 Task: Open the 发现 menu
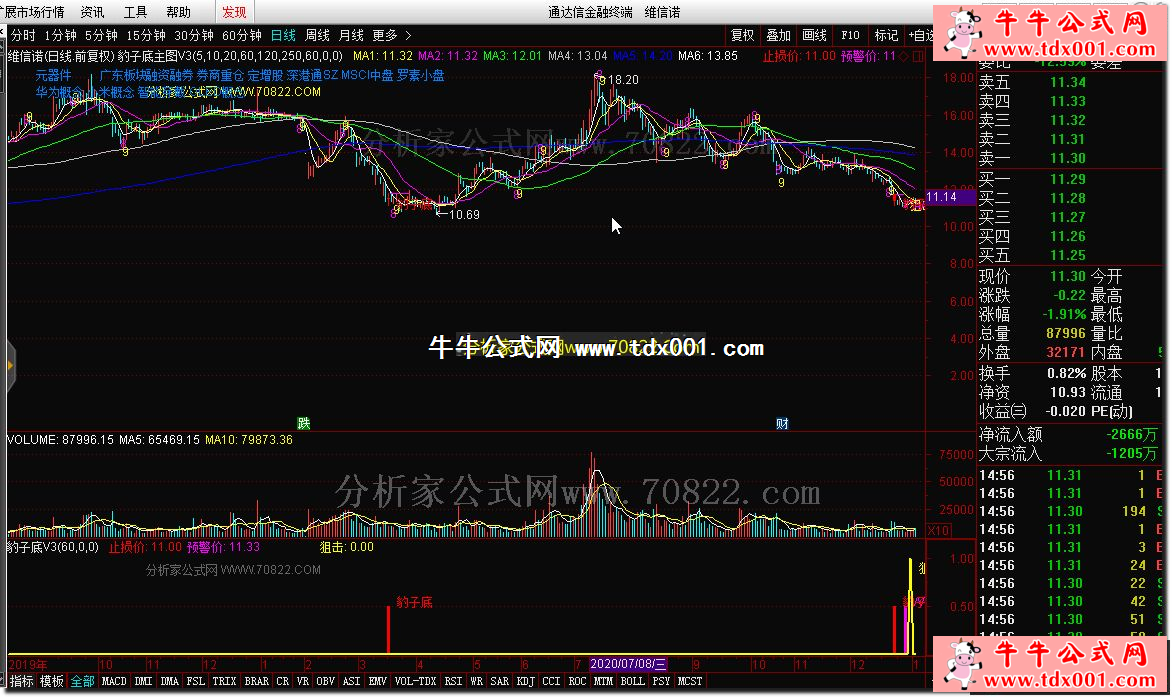(x=234, y=12)
